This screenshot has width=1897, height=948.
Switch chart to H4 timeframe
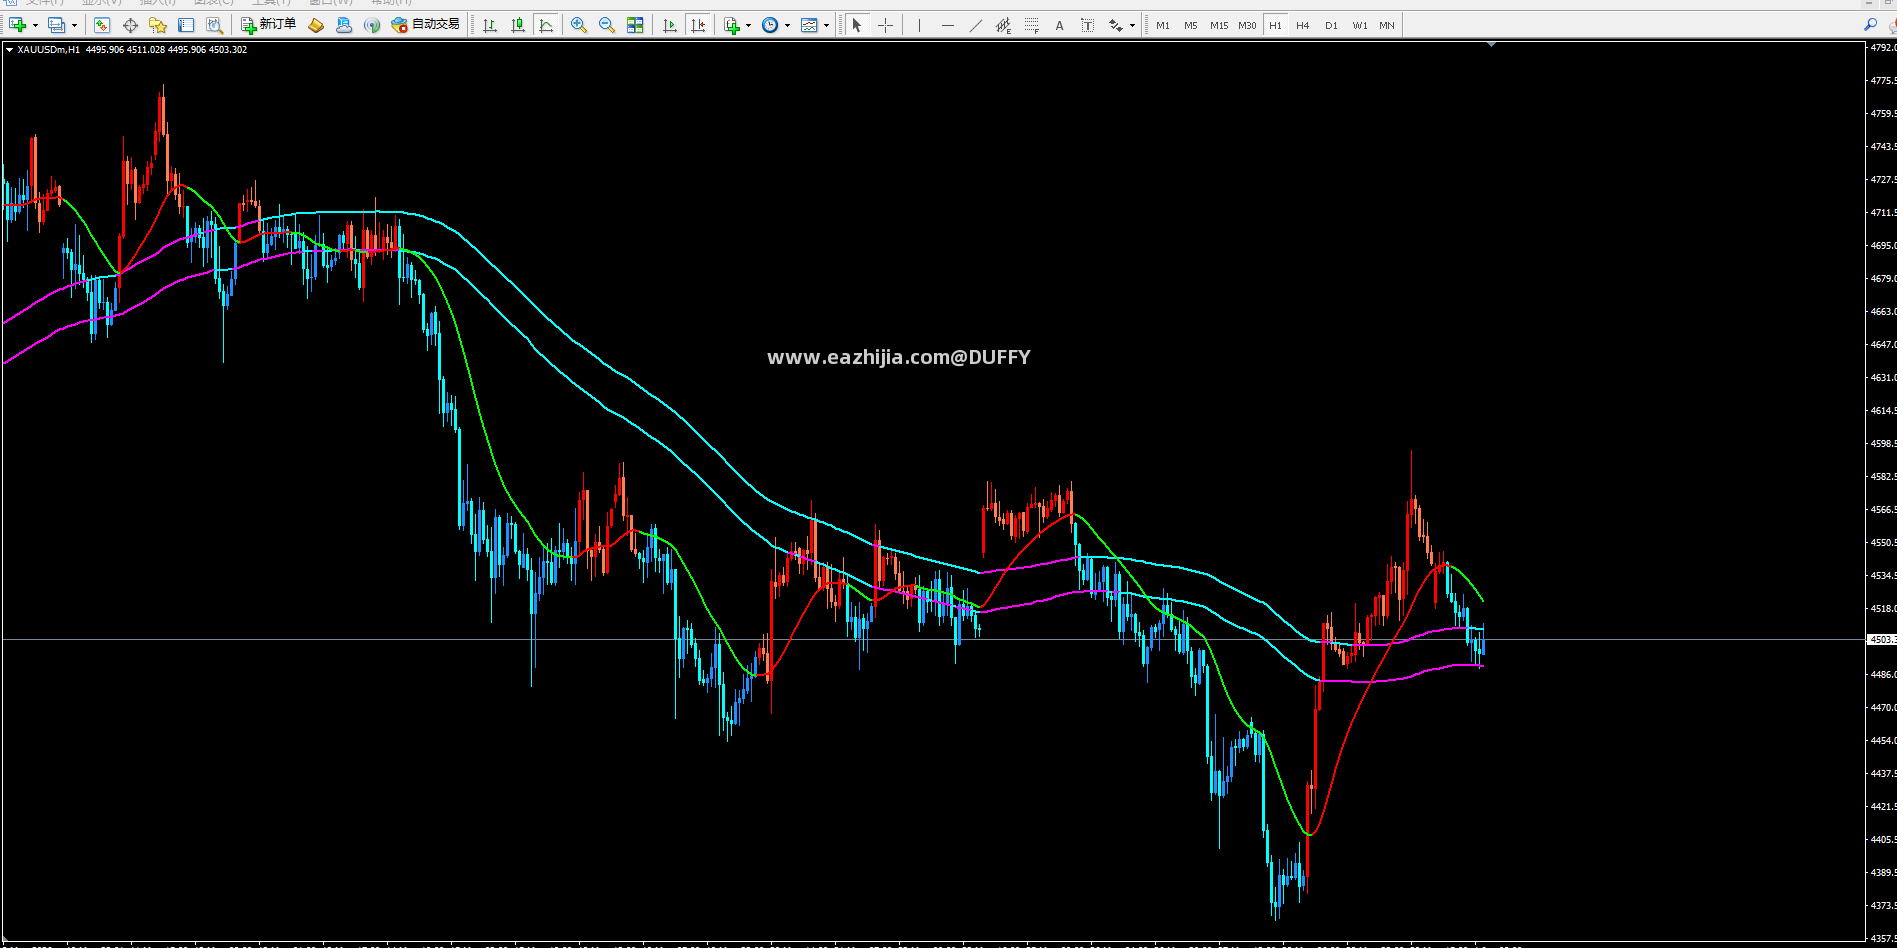[x=1303, y=25]
